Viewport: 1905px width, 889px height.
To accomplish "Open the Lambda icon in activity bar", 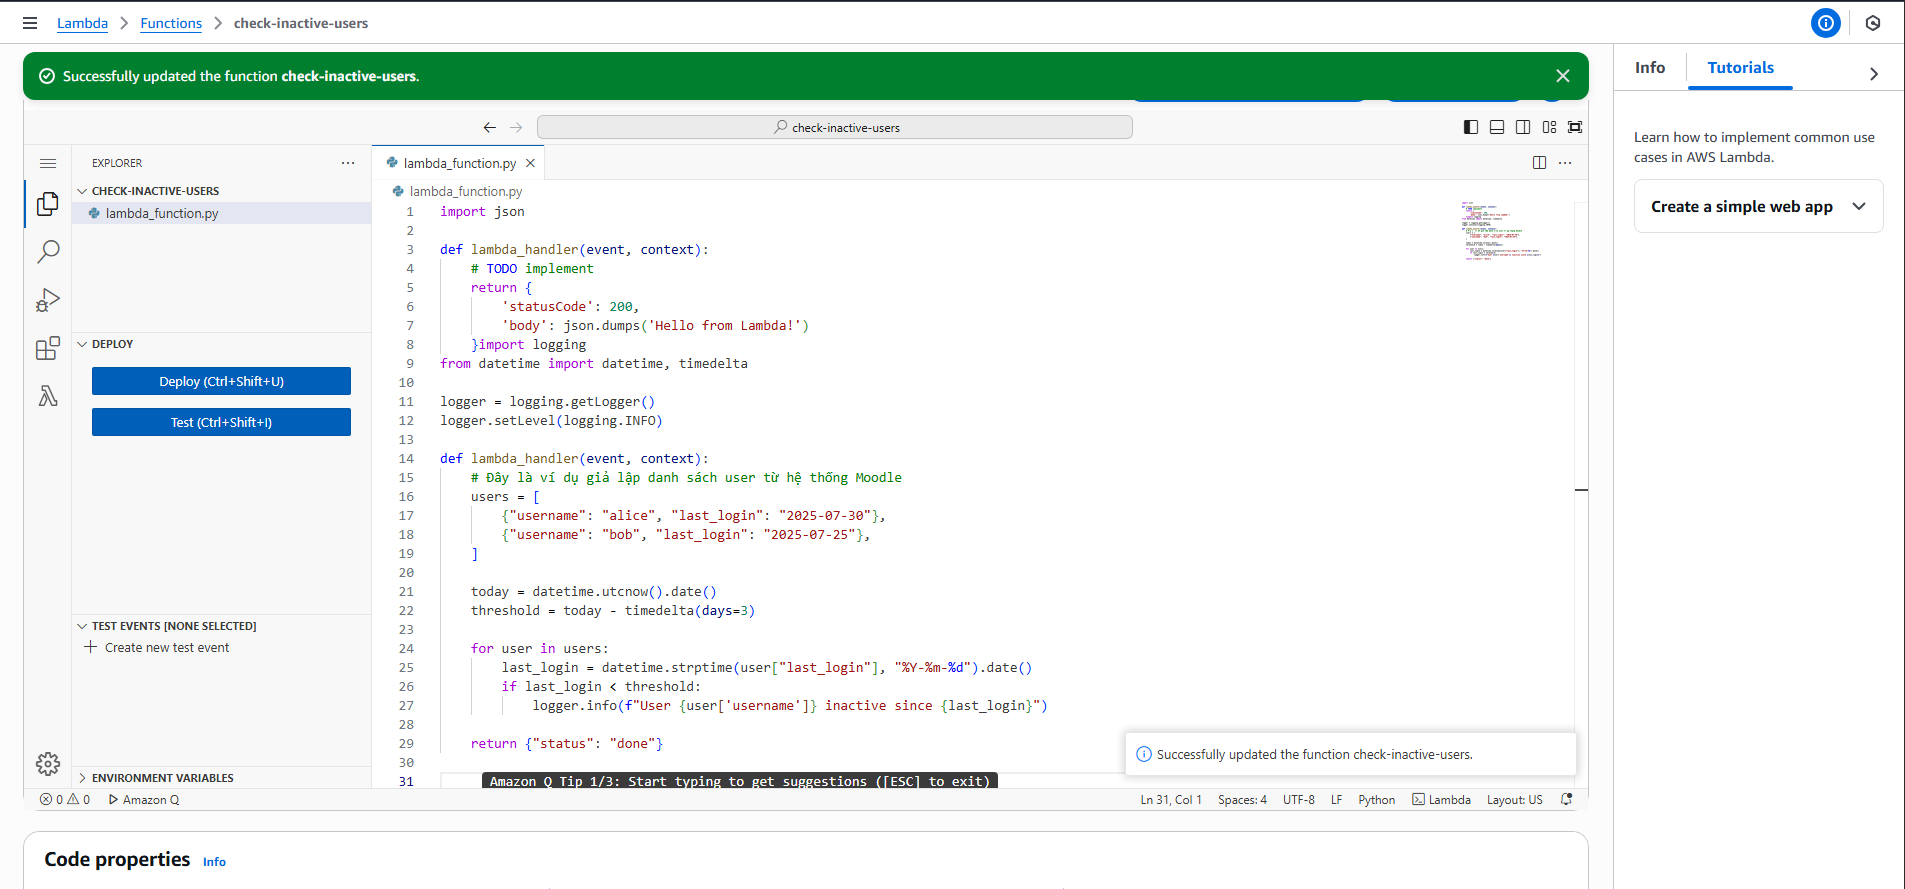I will point(48,396).
